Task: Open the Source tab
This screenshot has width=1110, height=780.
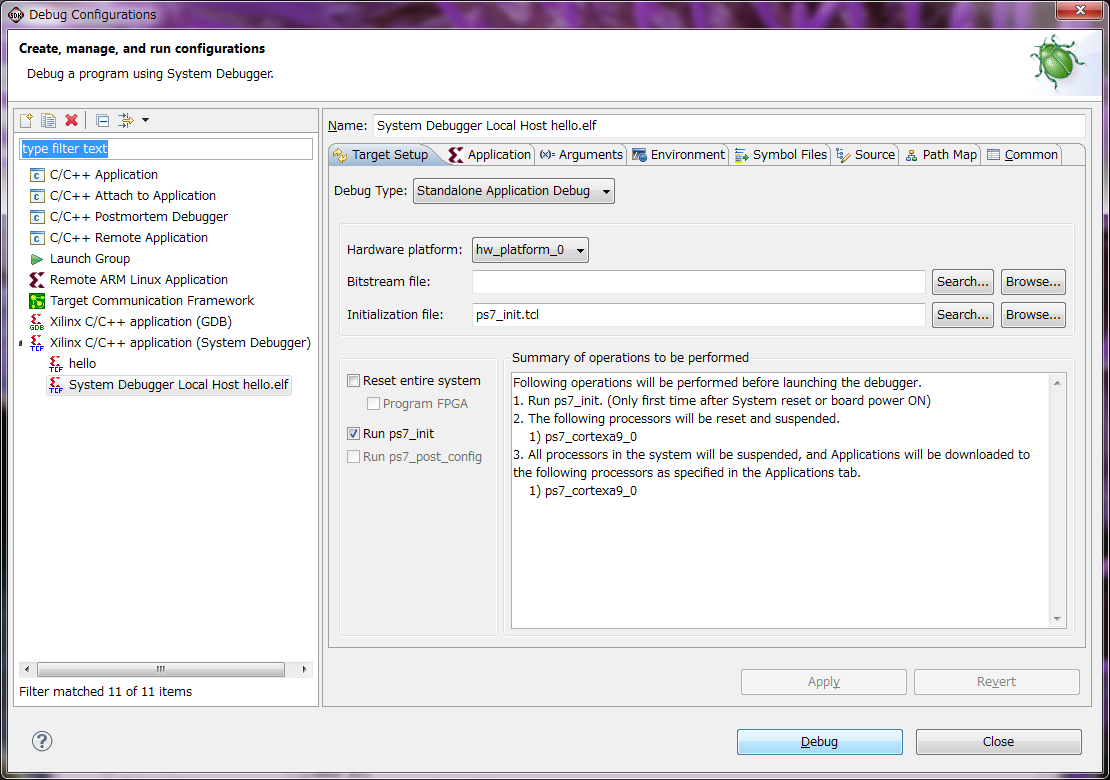Action: tap(866, 155)
